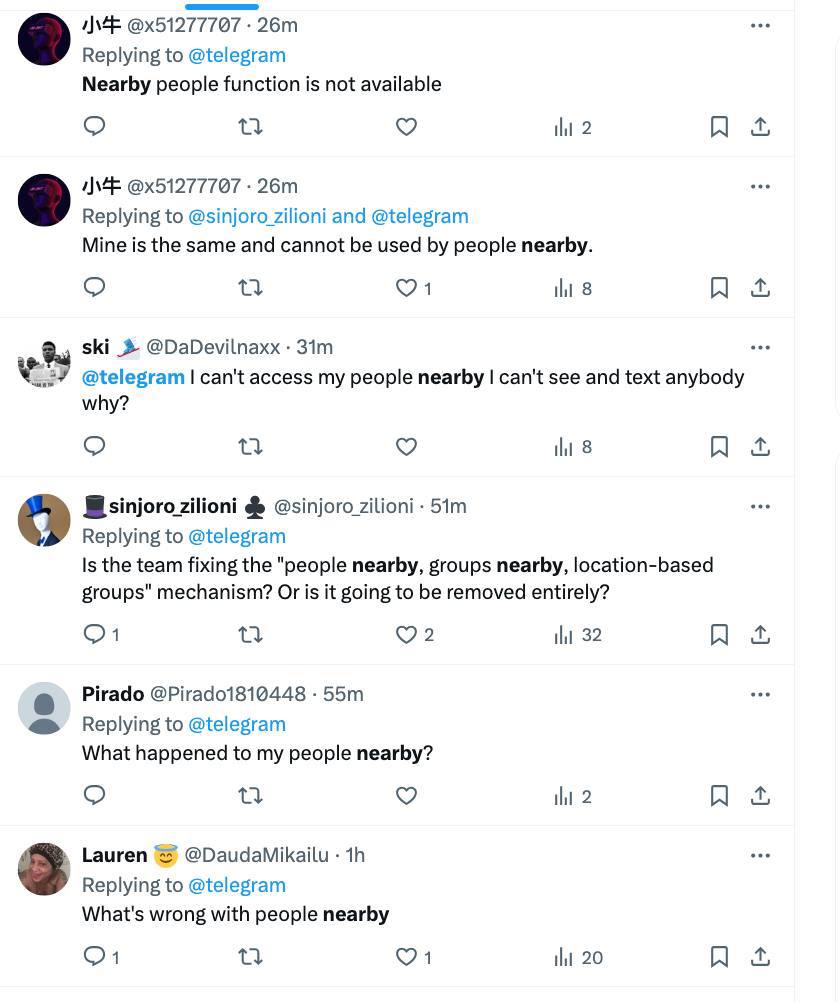Image resolution: width=840 pixels, height=1002 pixels.
Task: Like the "Mine is the same" tweet
Action: point(406,288)
